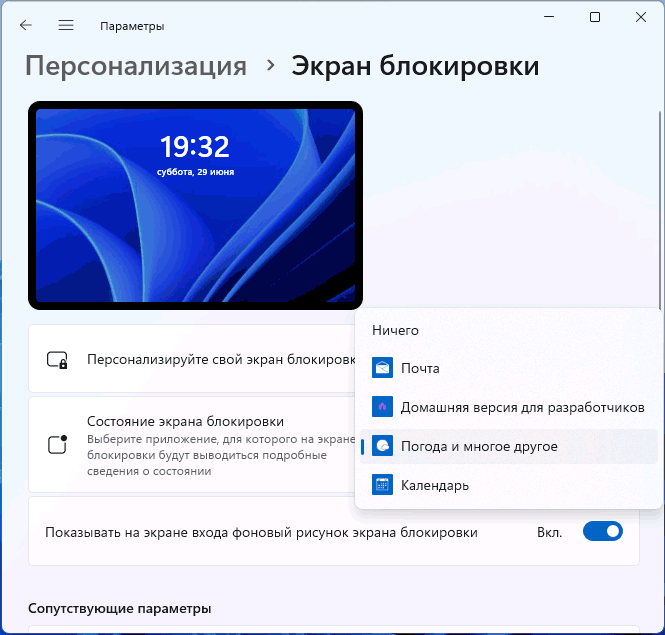Click the Показывать на экране входа label
665x635 pixels.
pyautogui.click(x=261, y=532)
